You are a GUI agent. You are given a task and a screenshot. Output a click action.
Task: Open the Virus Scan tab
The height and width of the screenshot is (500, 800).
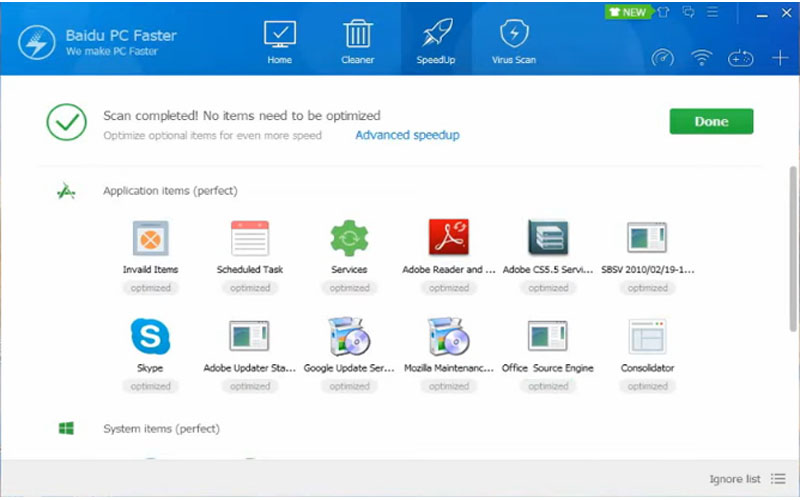point(514,43)
